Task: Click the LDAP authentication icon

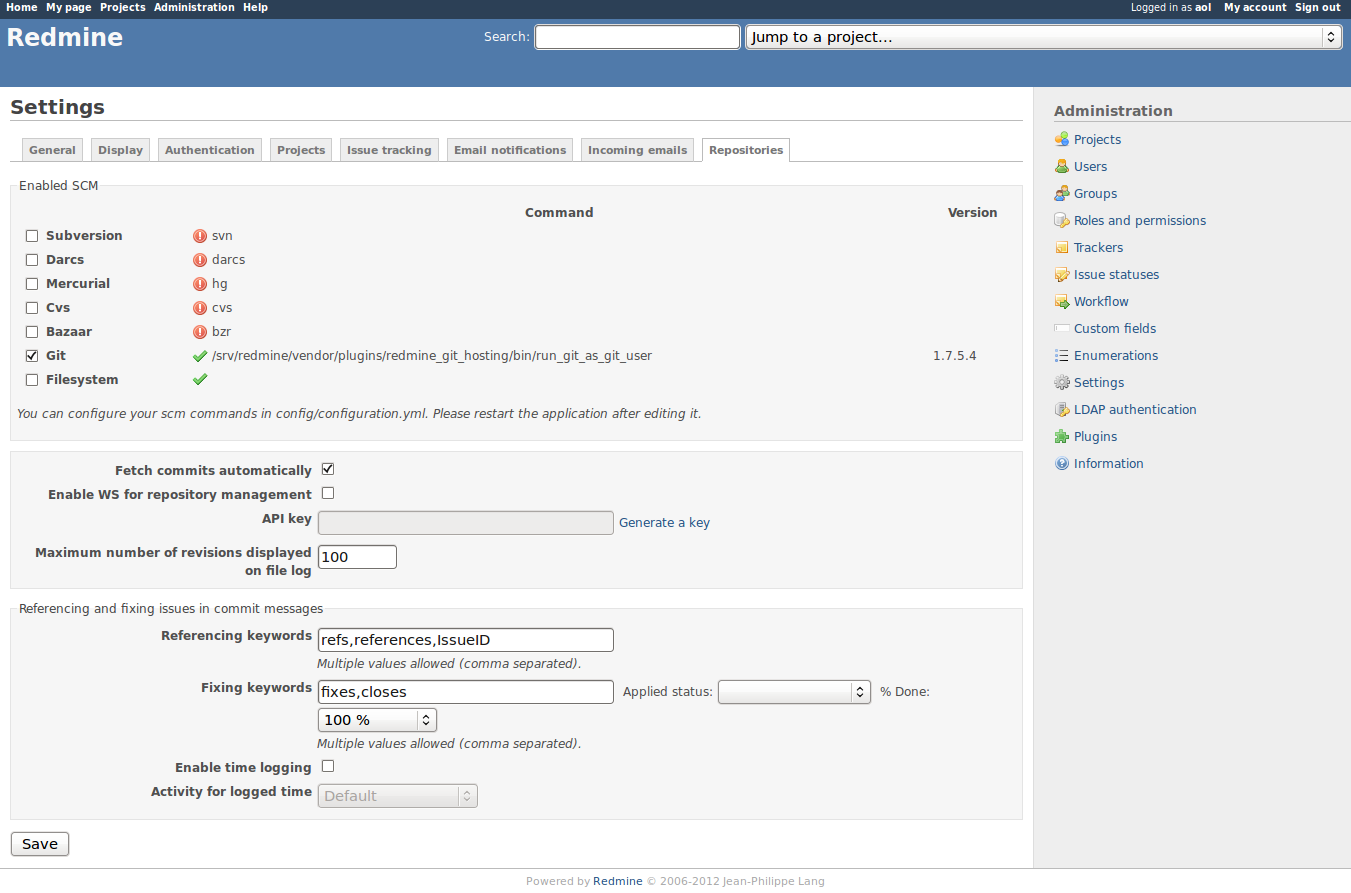Action: [1062, 410]
